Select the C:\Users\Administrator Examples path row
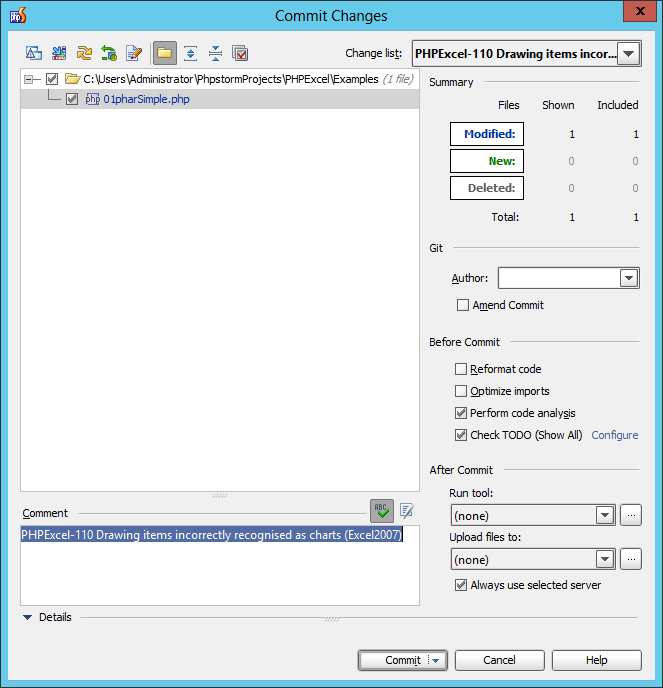 [x=220, y=79]
